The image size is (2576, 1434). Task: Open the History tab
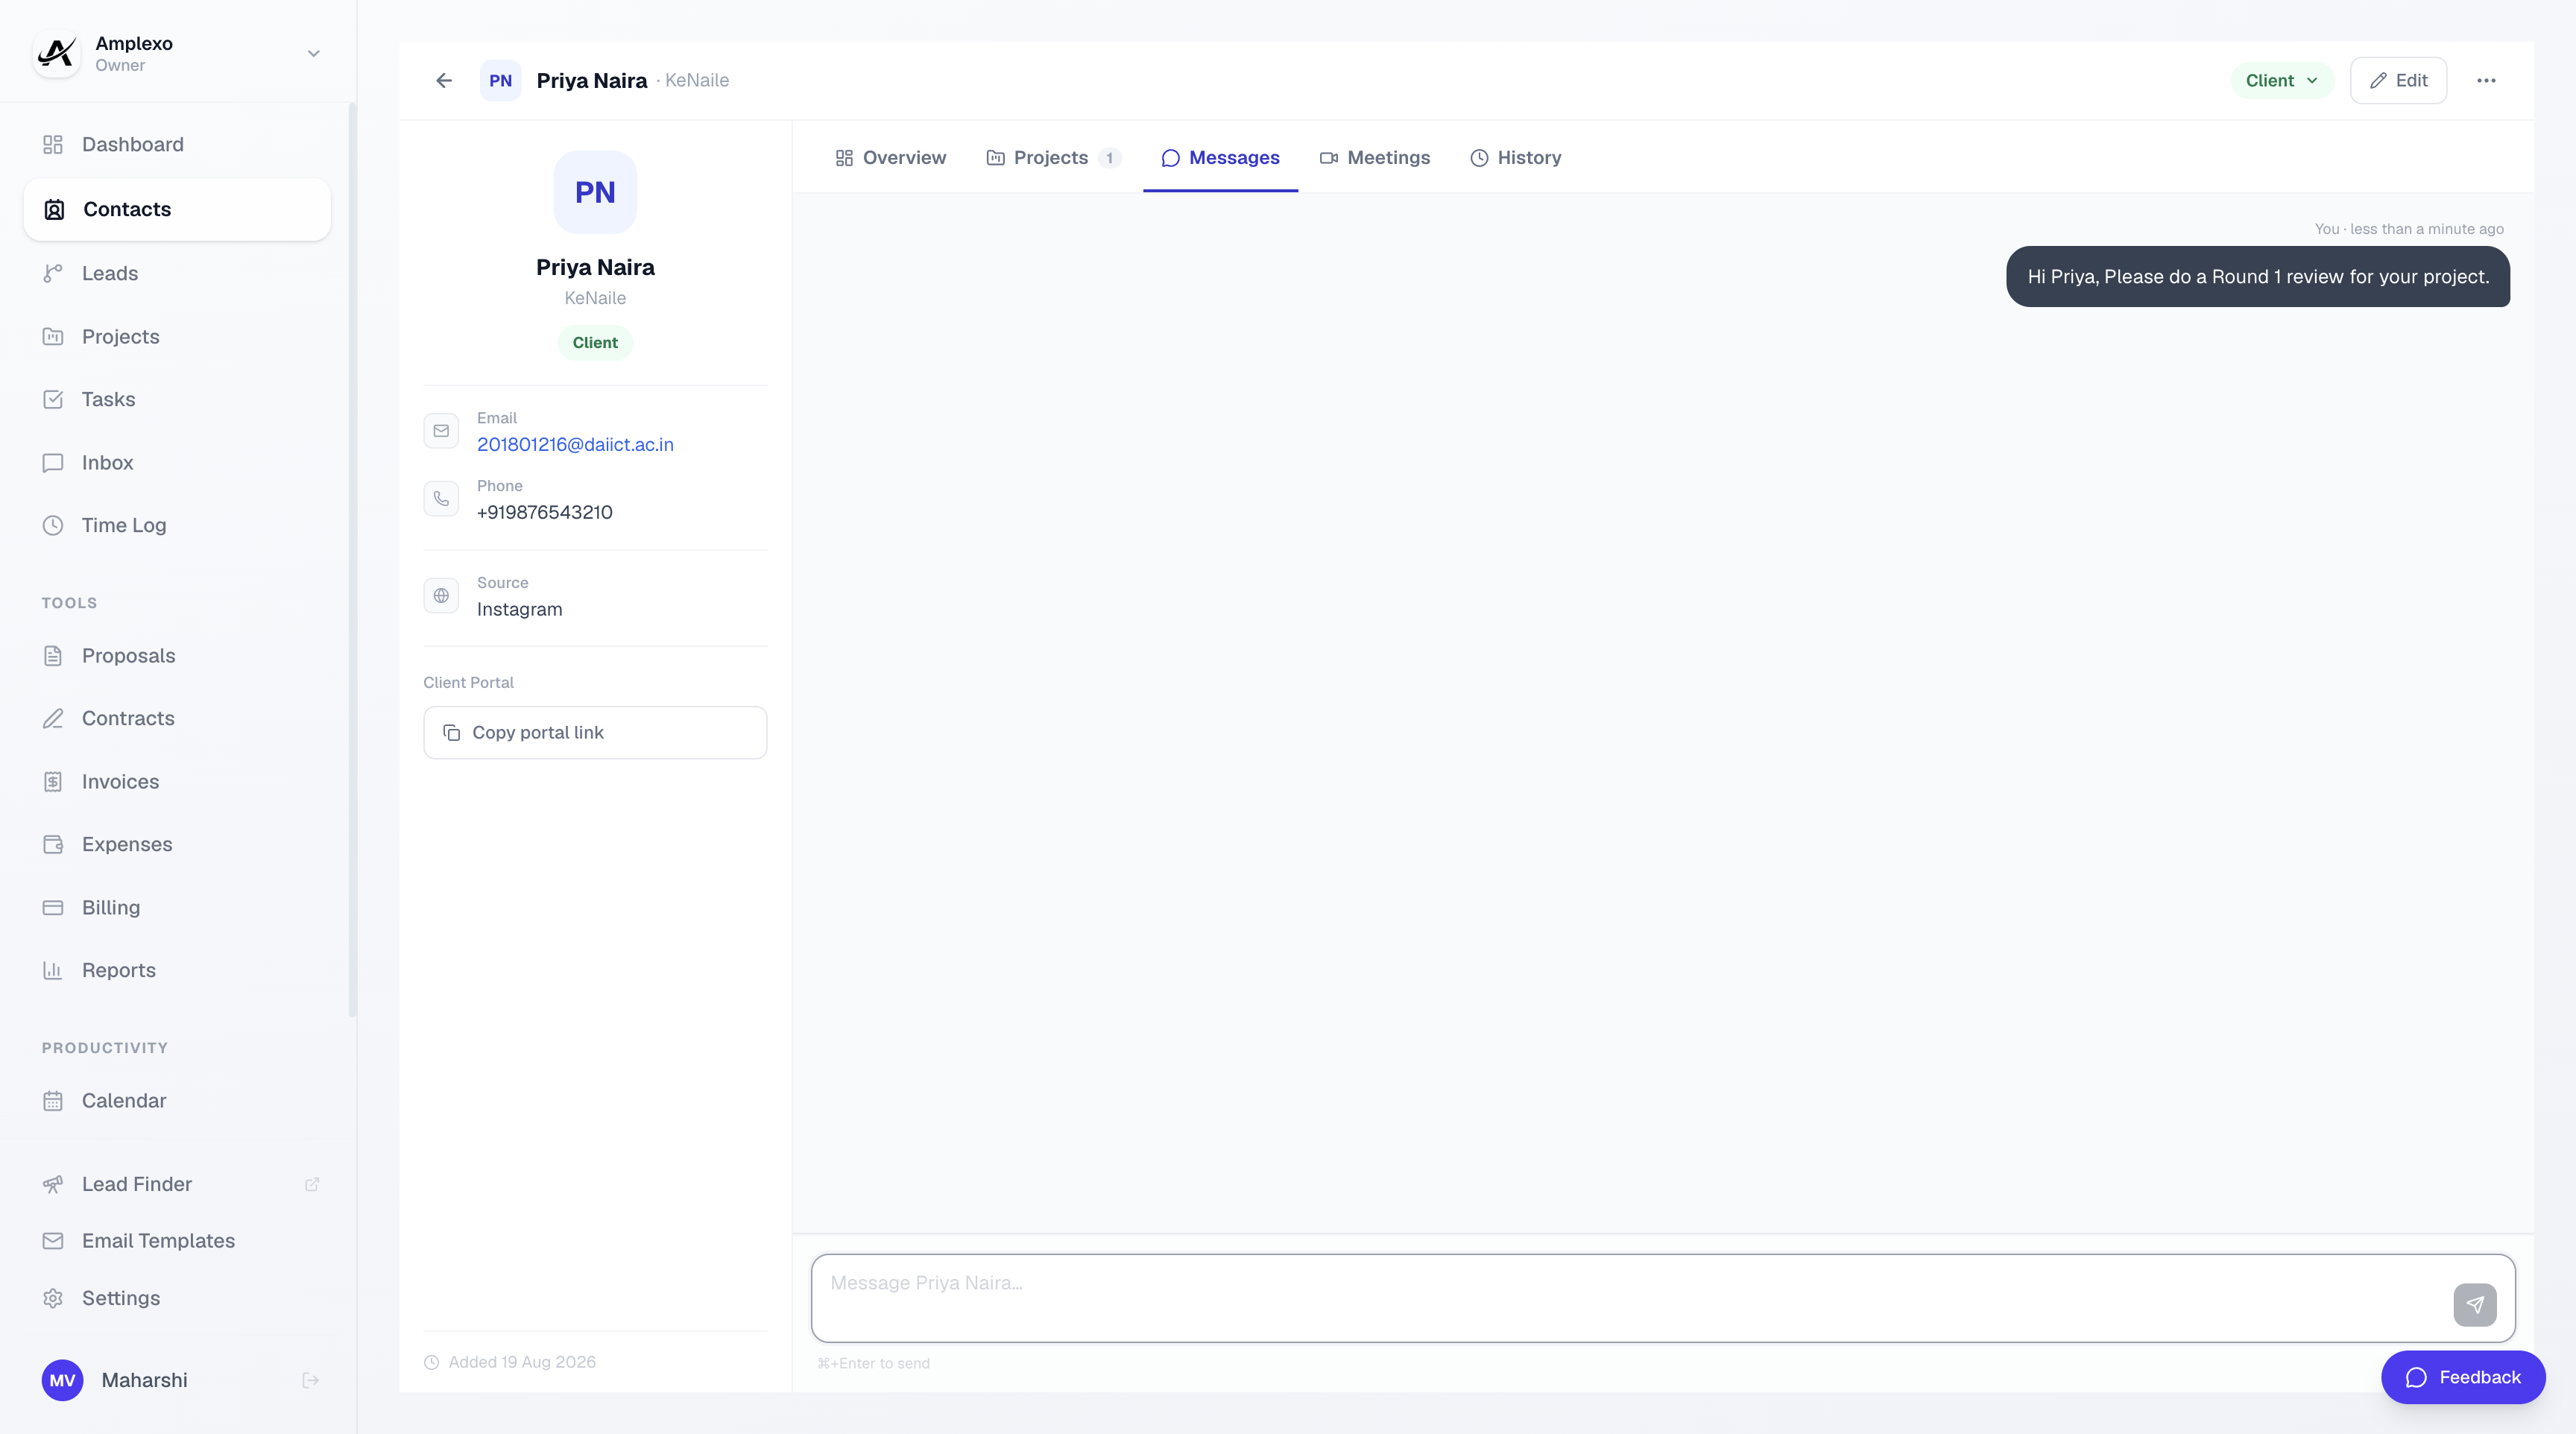(1515, 157)
